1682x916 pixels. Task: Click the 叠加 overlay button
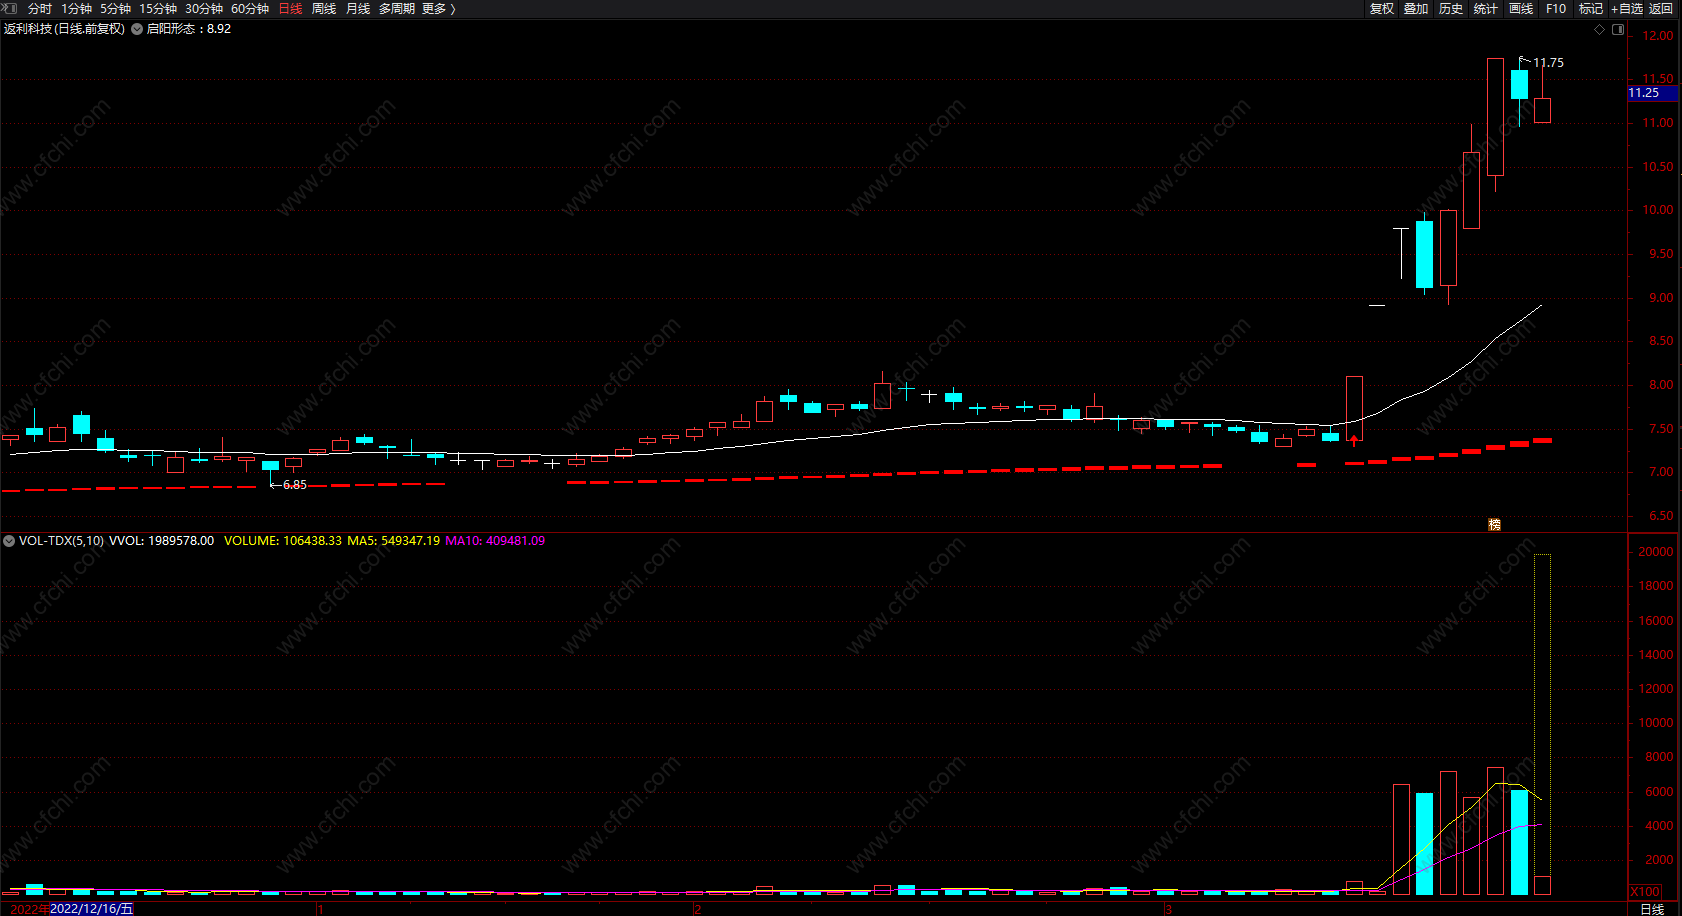point(1416,8)
